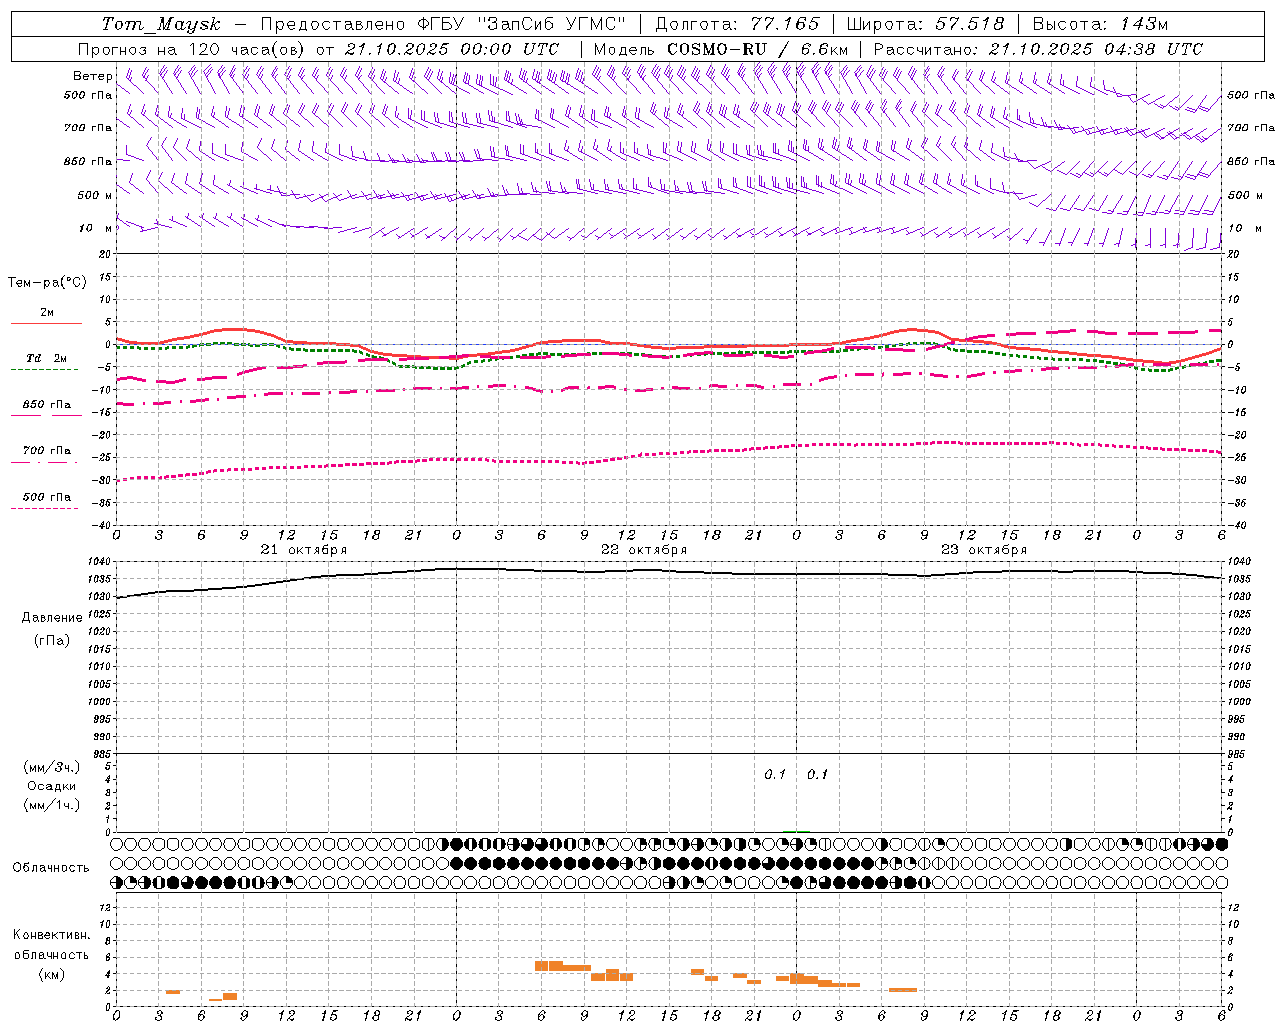Click the "Конвективн." convective cloud label

pyautogui.click(x=52, y=935)
